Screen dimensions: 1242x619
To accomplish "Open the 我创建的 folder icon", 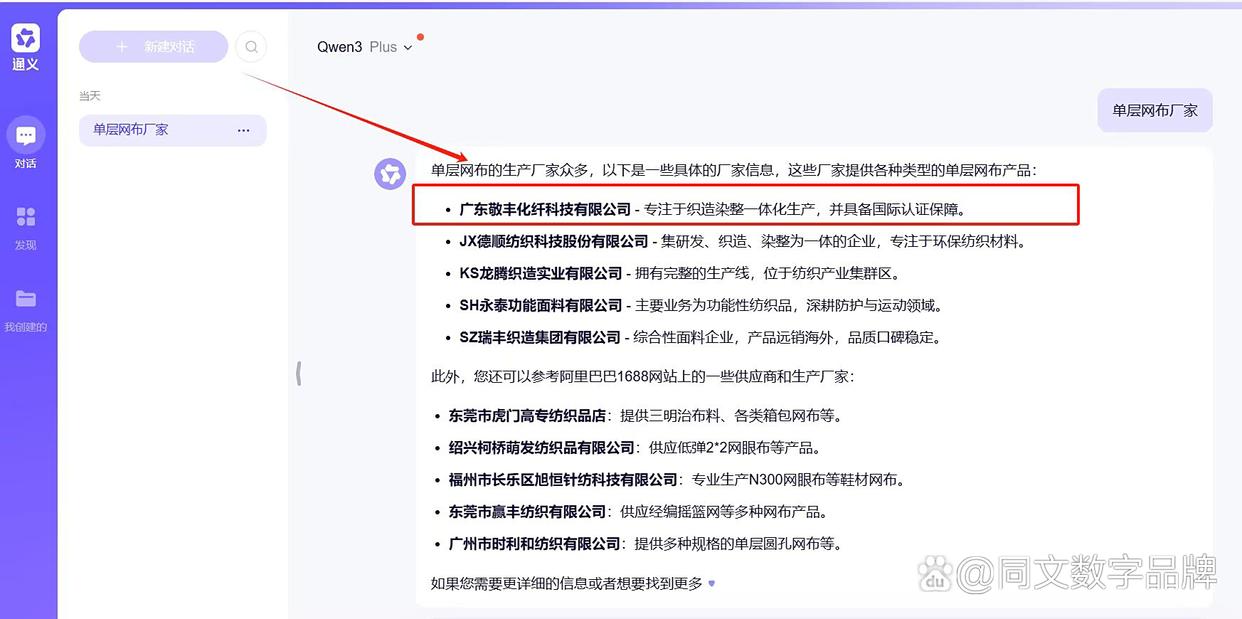I will [x=26, y=299].
